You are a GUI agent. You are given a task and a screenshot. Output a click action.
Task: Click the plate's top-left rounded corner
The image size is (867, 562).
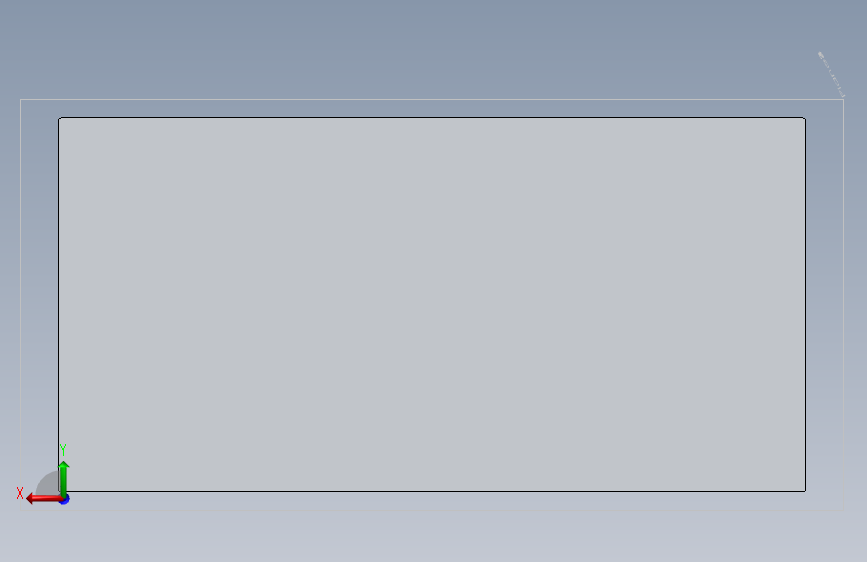[x=60, y=118]
